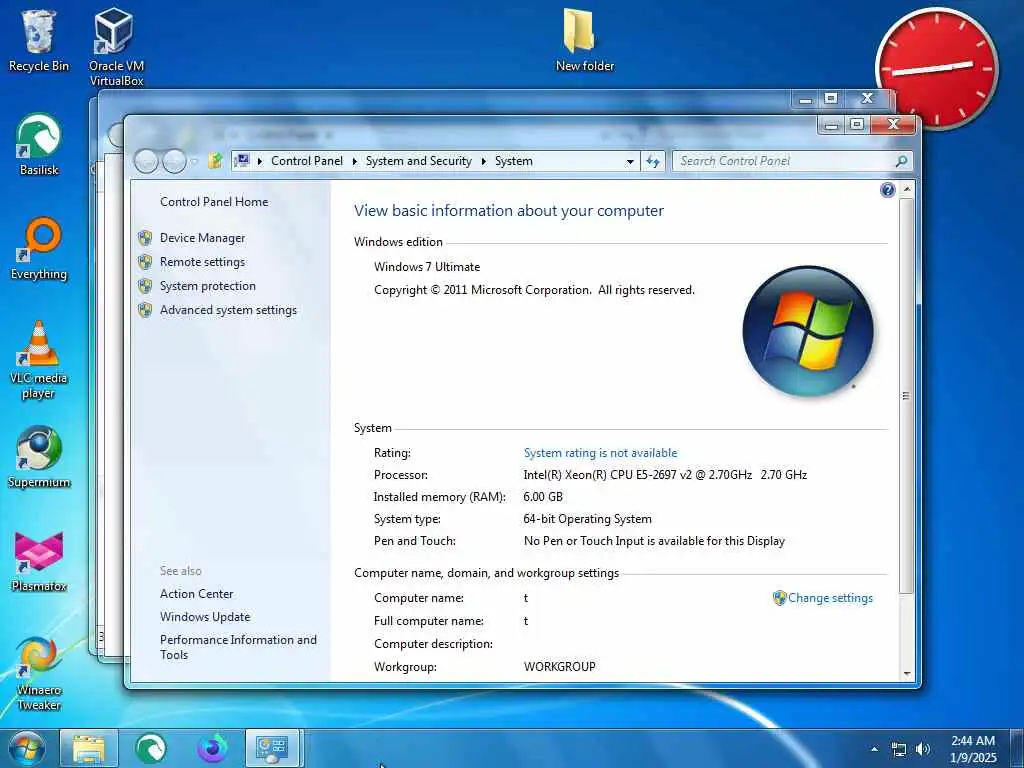Open Remote settings link
This screenshot has height=768, width=1024.
click(202, 263)
